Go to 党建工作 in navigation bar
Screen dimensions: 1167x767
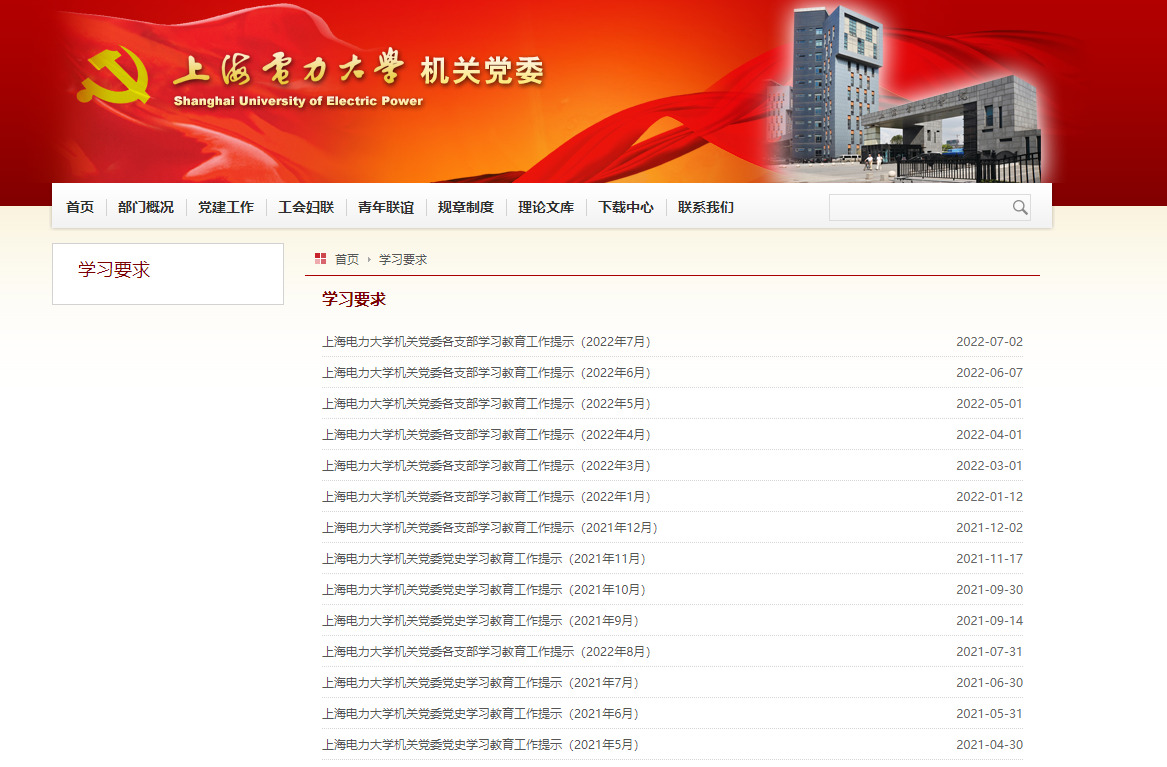click(226, 208)
